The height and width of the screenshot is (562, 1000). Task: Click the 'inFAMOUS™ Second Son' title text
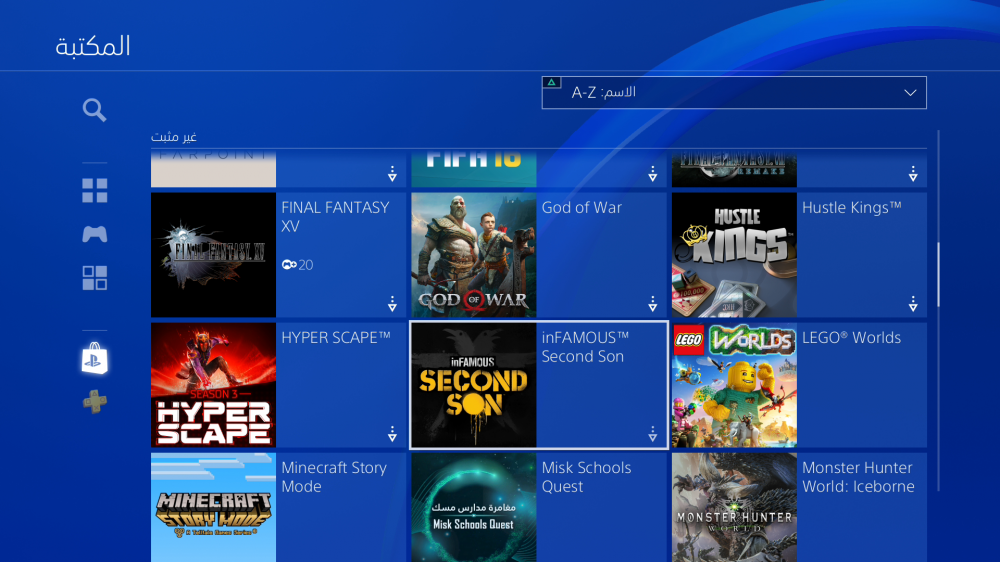pos(585,347)
